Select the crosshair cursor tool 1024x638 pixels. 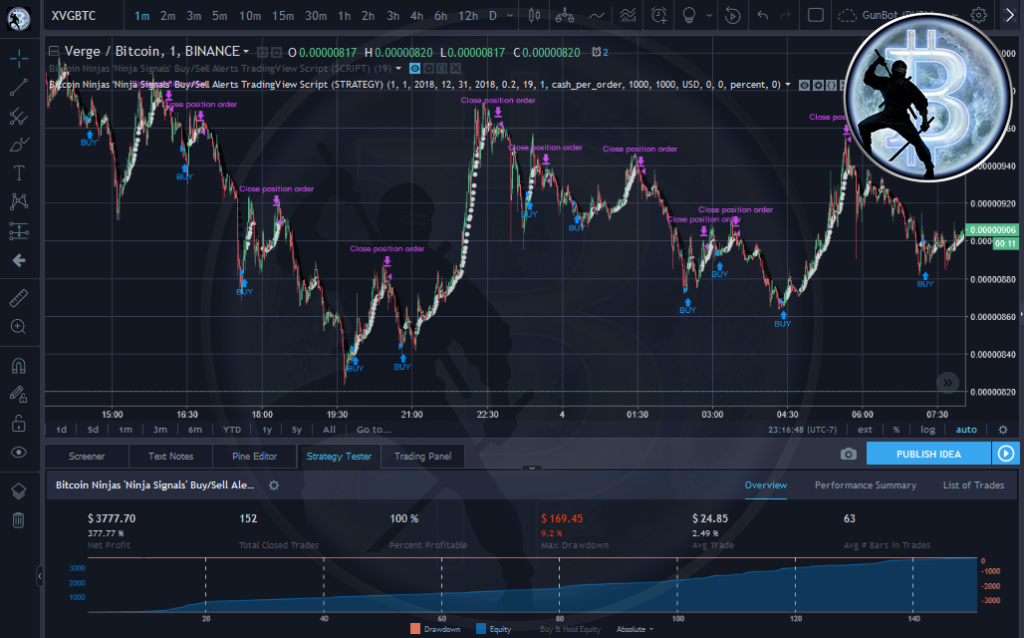point(19,59)
